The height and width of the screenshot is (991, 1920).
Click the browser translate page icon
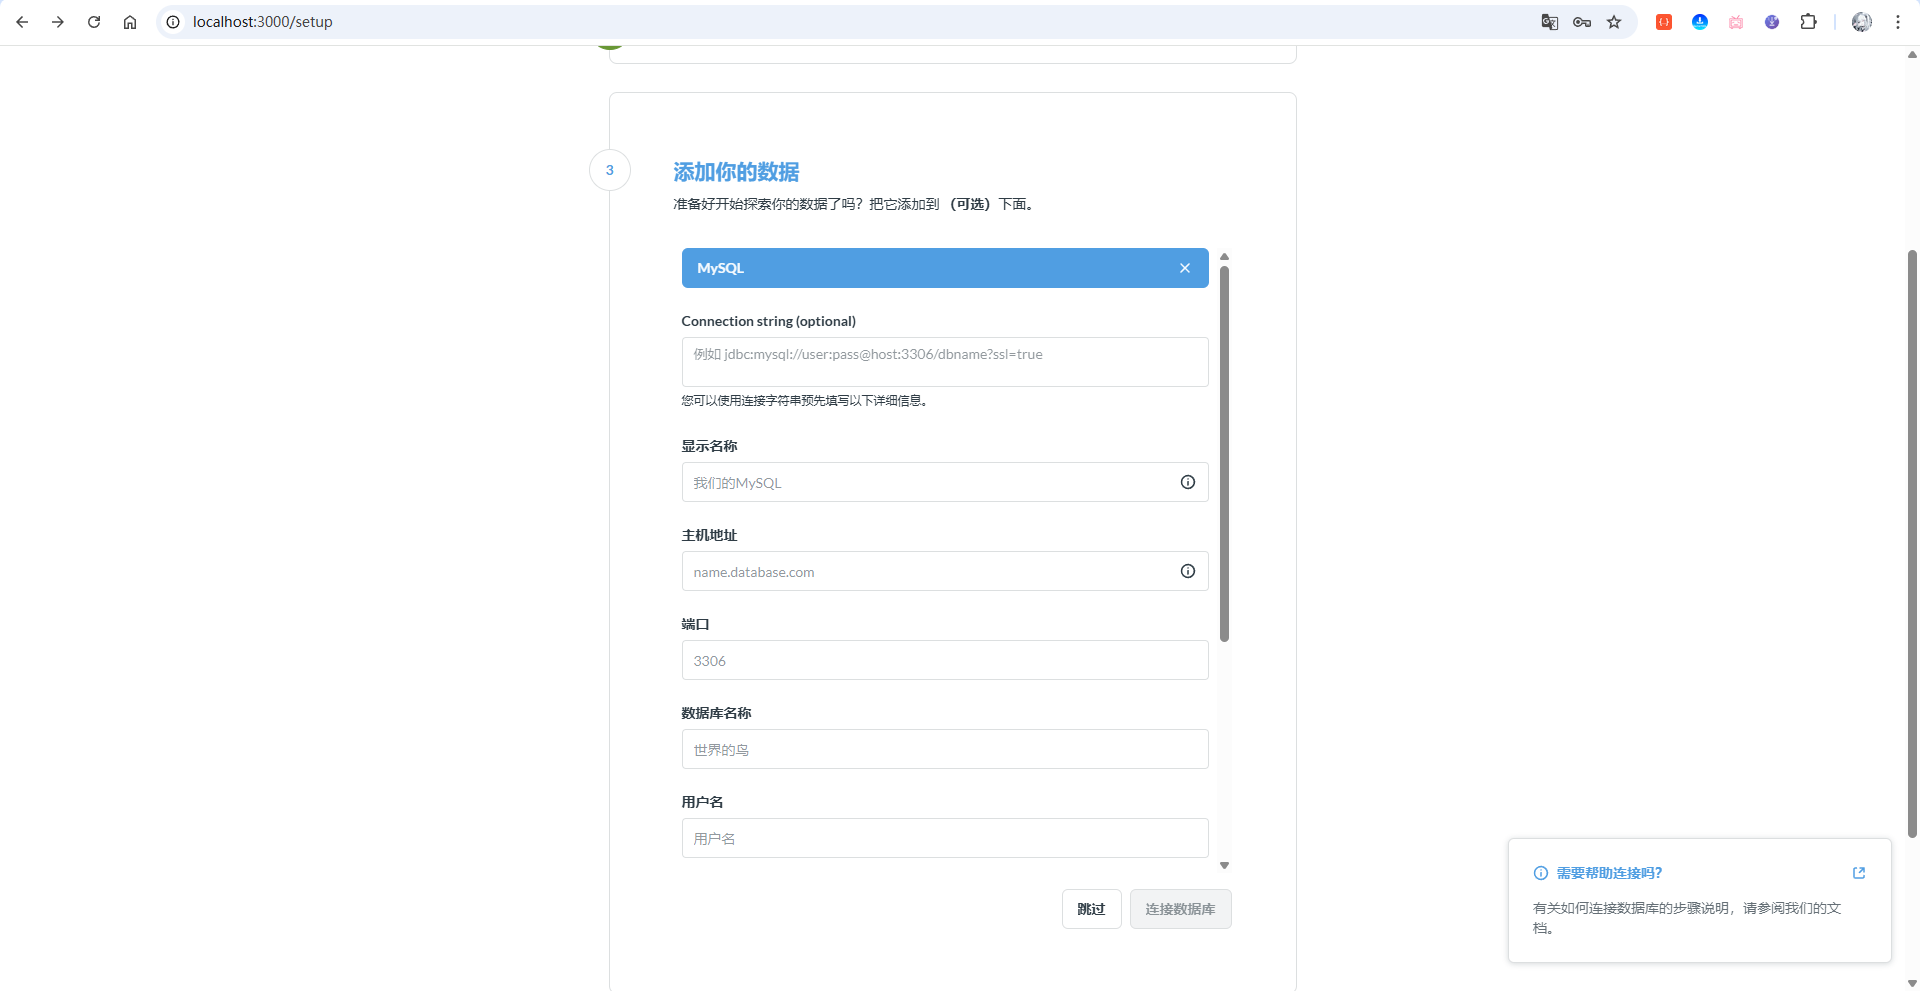(x=1549, y=22)
